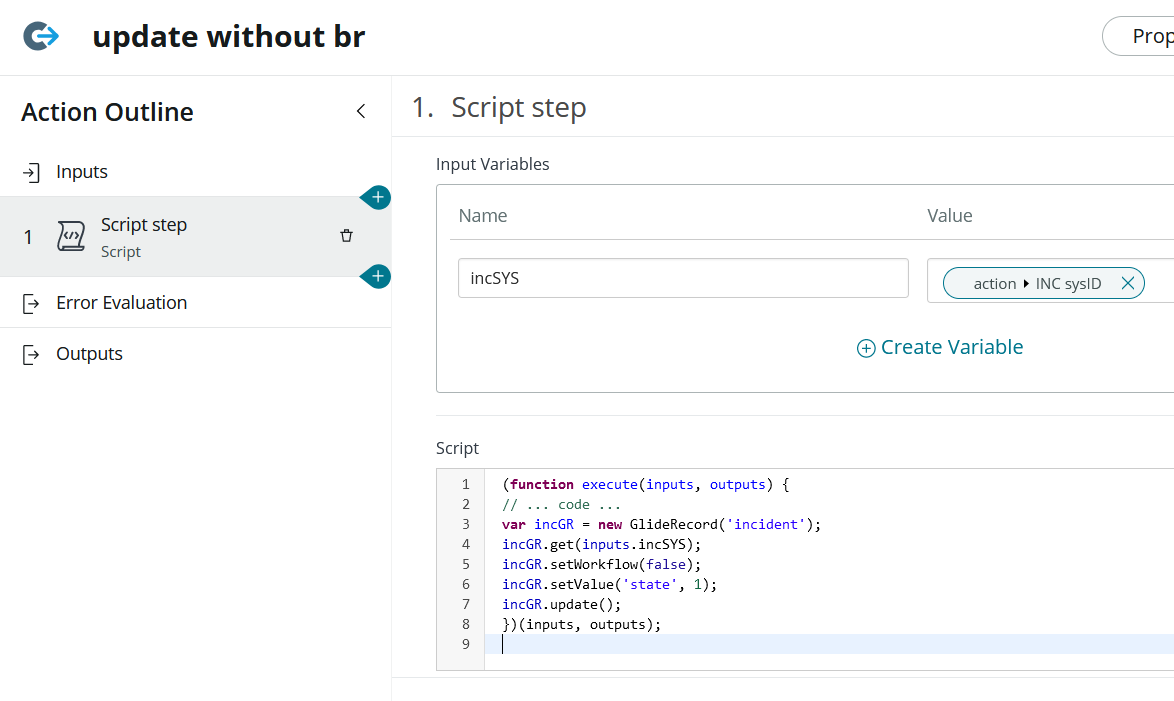Viewport: 1174px width, 701px height.
Task: Click the Value column header
Action: [x=949, y=216]
